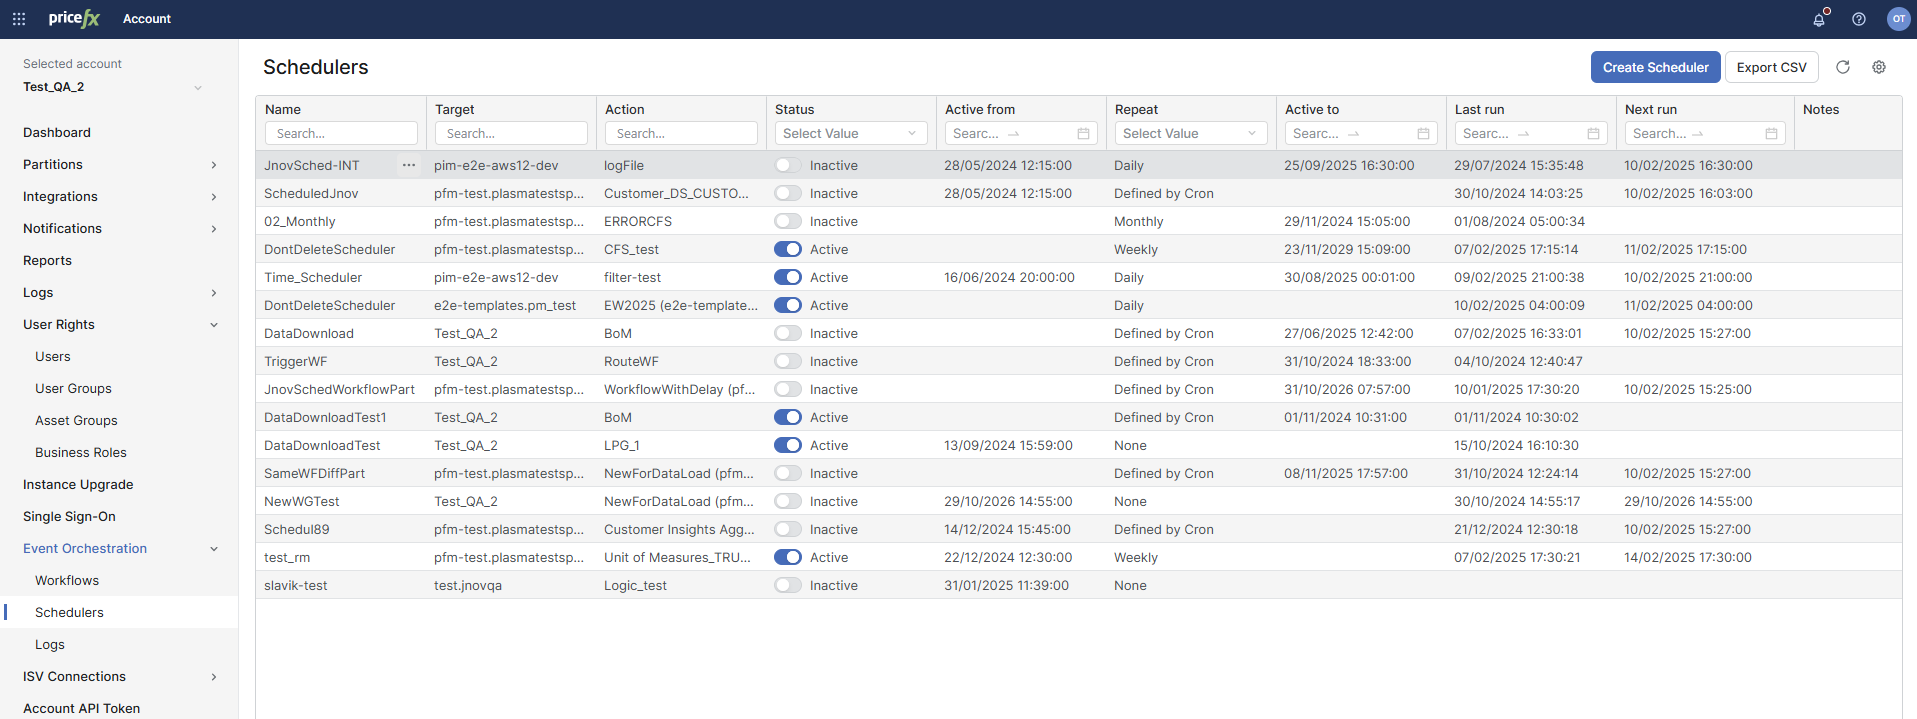Open table settings gear icon

coord(1879,67)
